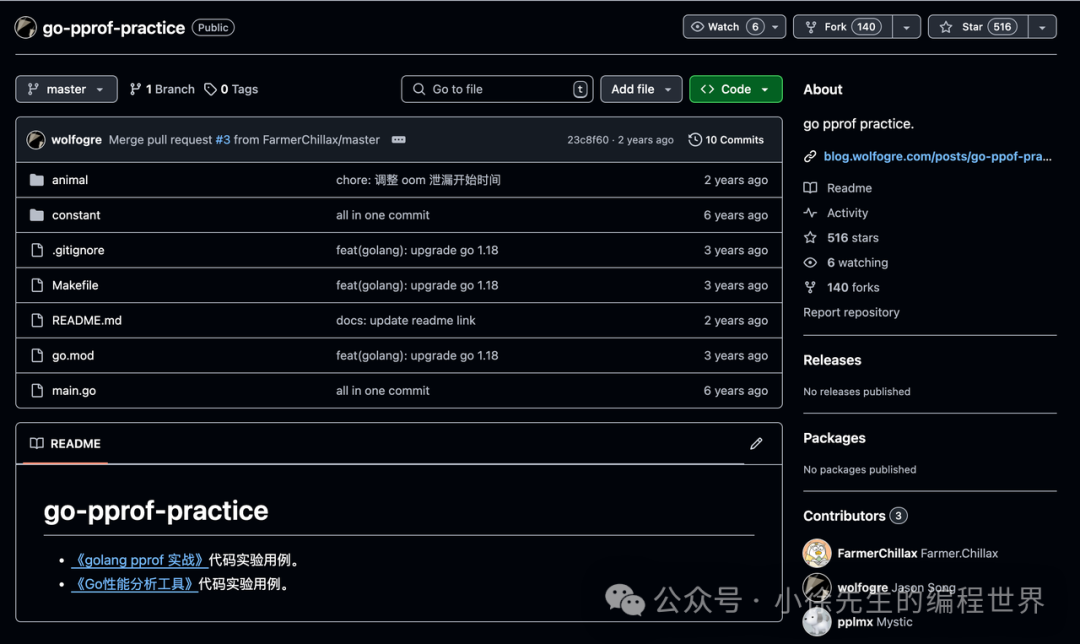Click the Go to file search field
This screenshot has width=1080, height=644.
click(497, 89)
